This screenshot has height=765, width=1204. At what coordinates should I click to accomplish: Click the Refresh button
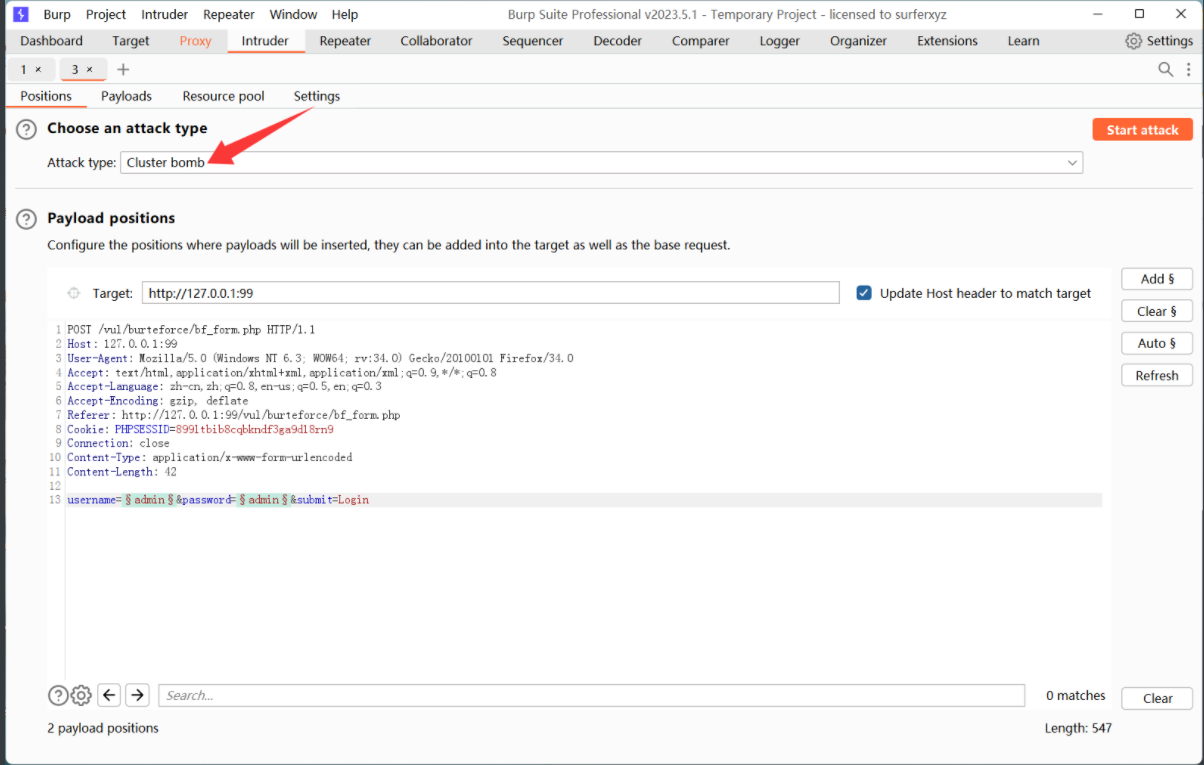(x=1157, y=375)
